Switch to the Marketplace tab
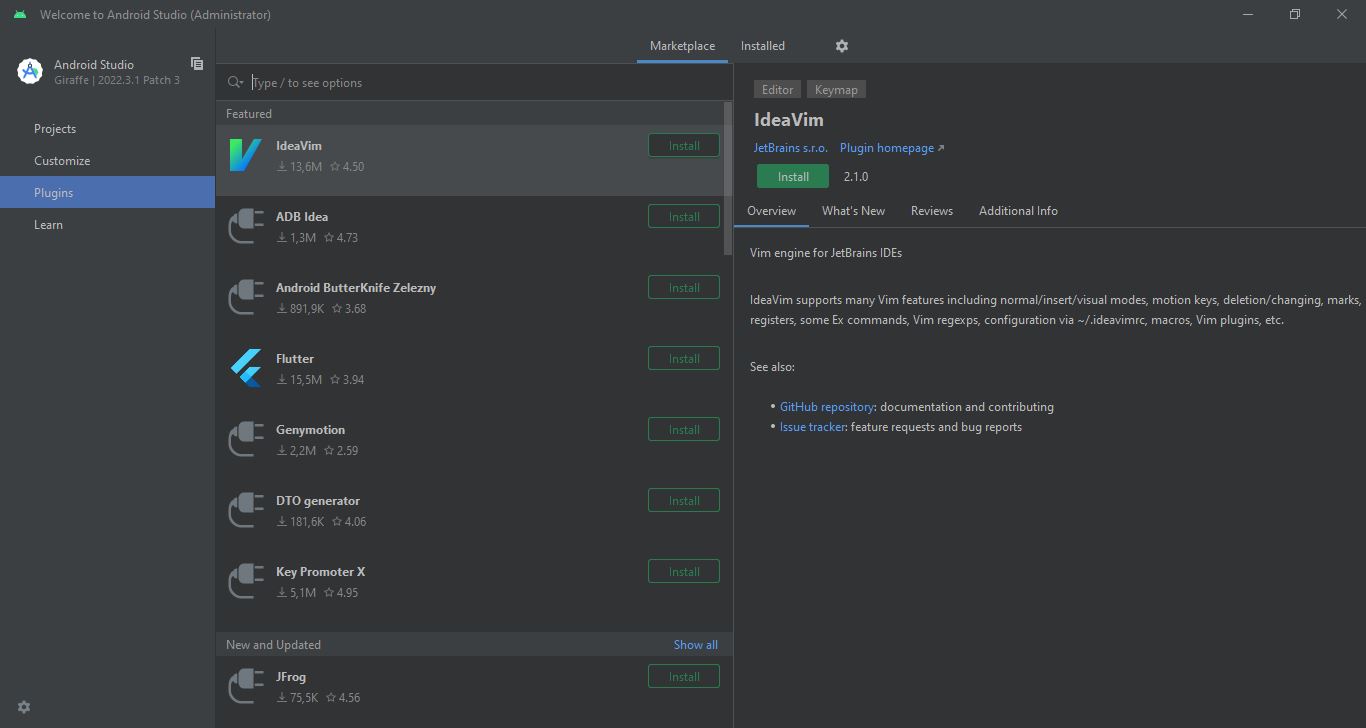This screenshot has width=1366, height=728. (682, 46)
